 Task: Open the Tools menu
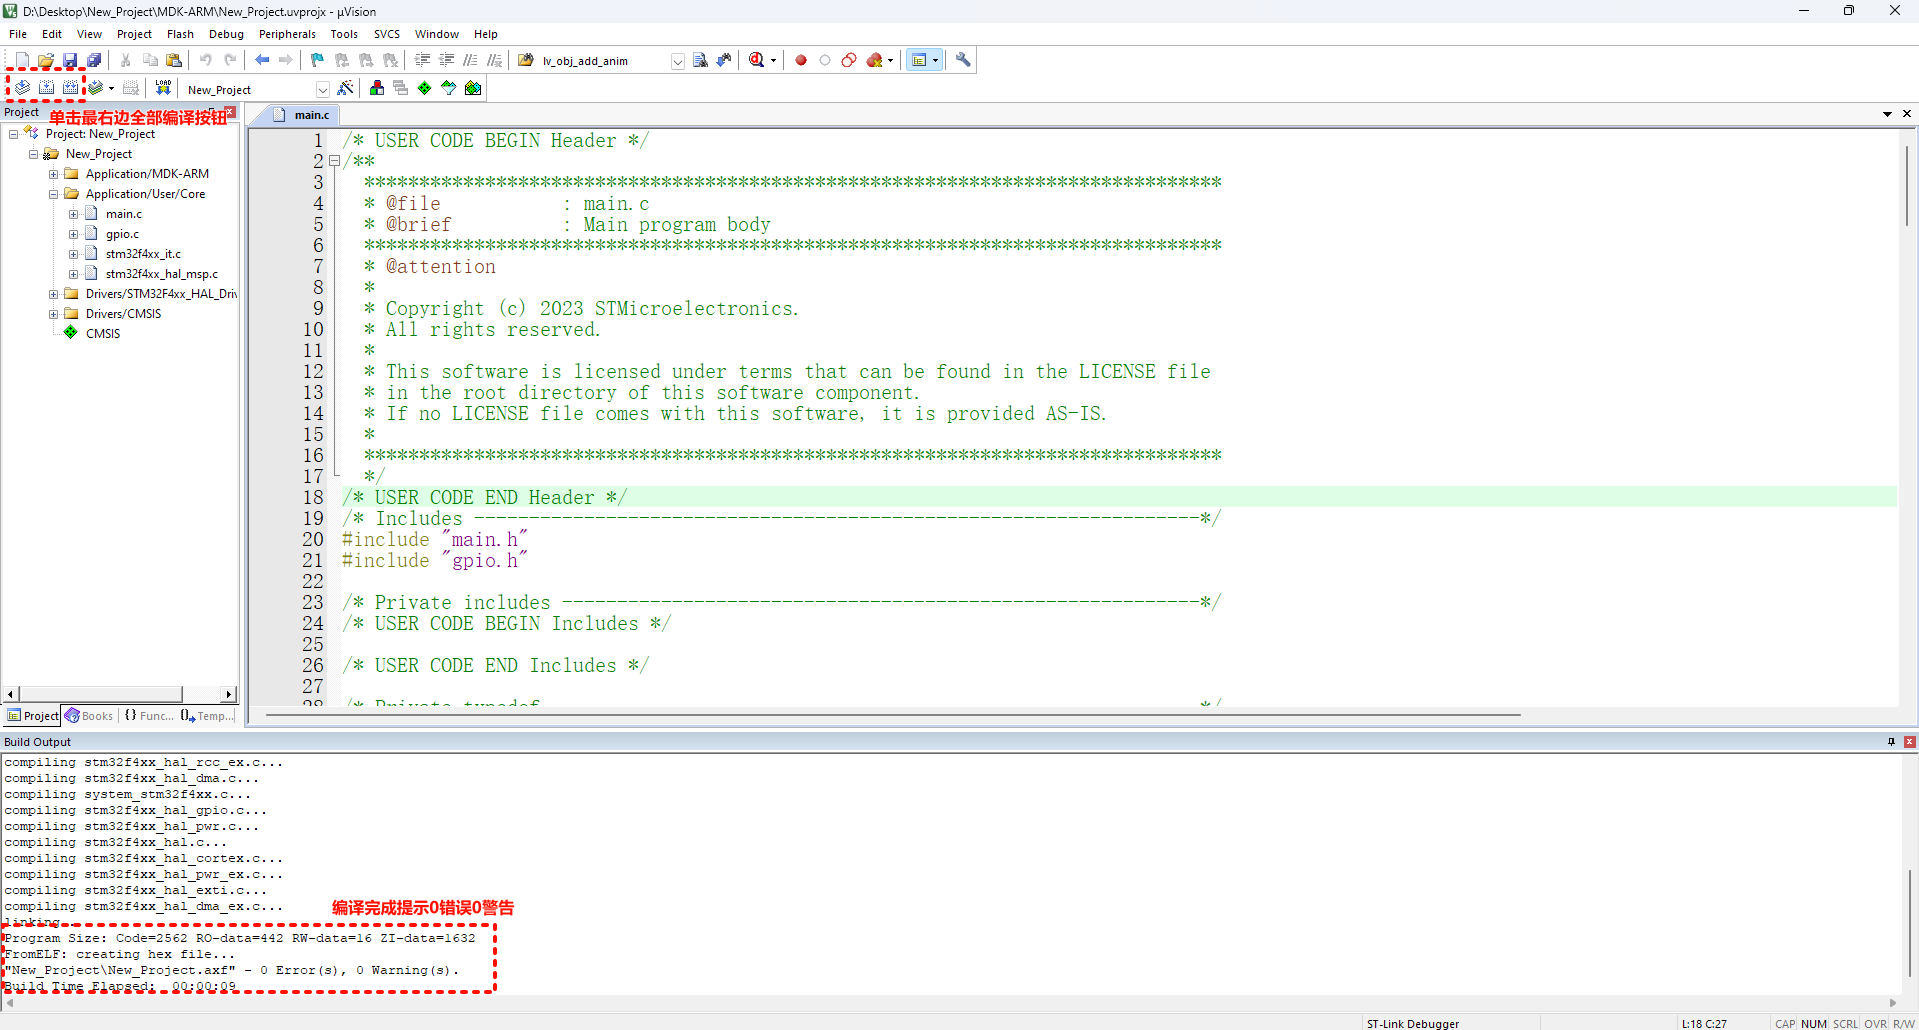(x=344, y=34)
